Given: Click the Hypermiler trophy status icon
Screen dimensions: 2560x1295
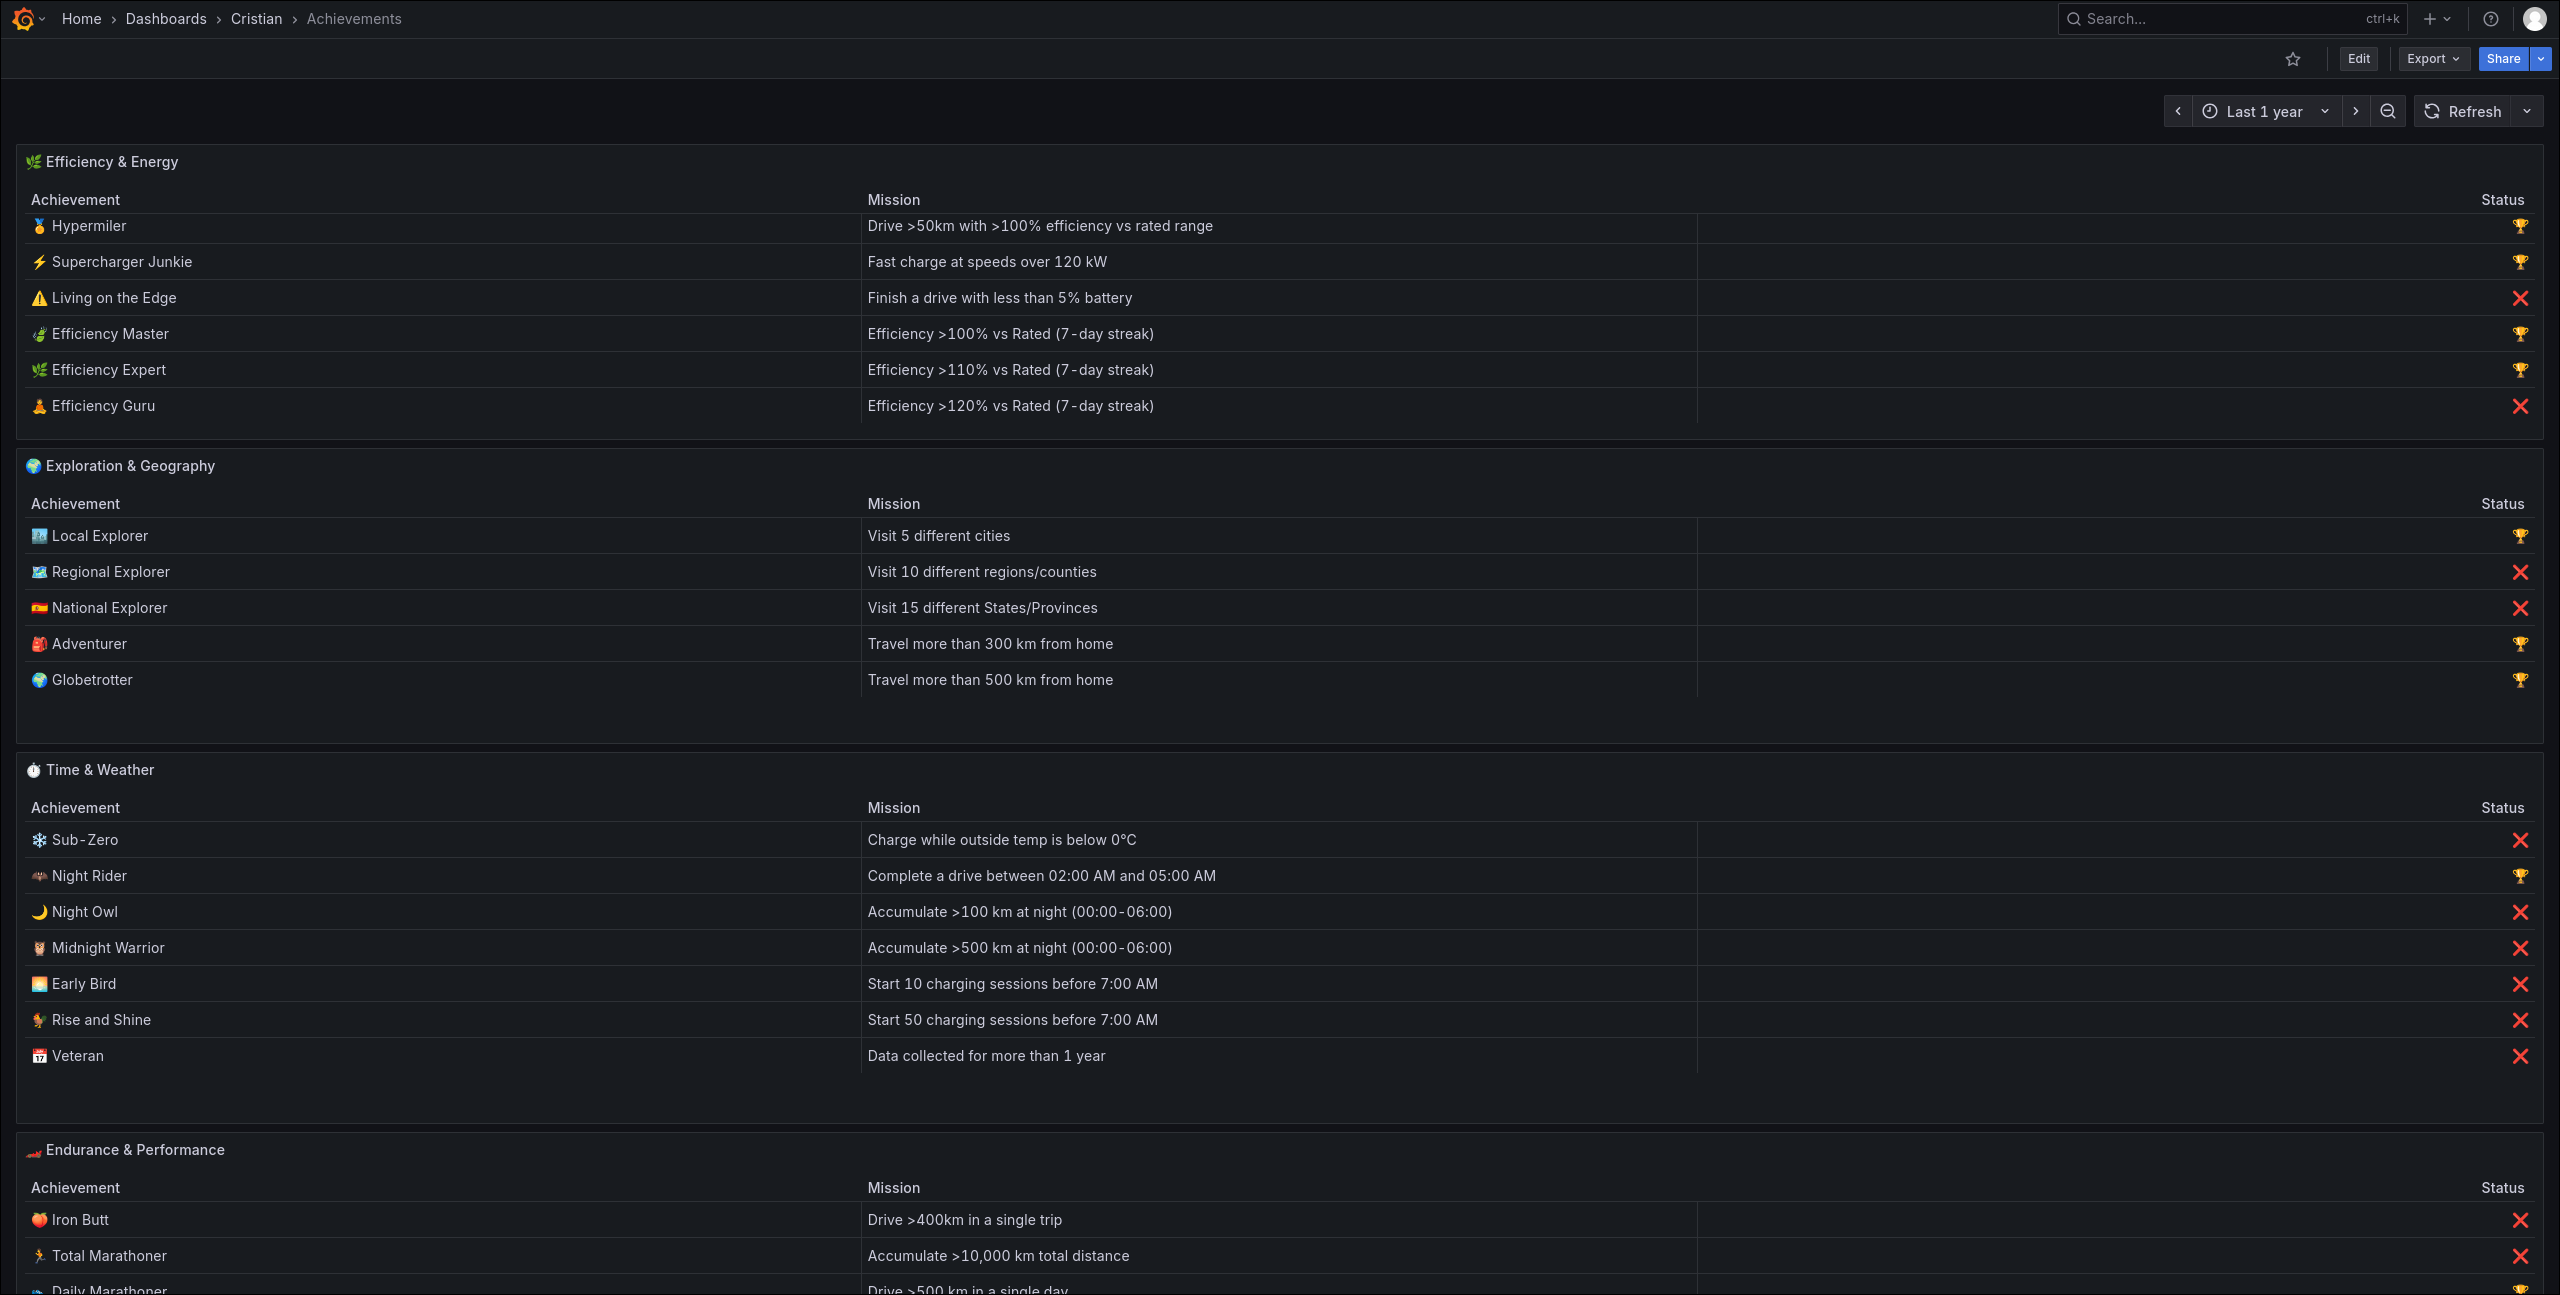Looking at the screenshot, I should 2520,226.
